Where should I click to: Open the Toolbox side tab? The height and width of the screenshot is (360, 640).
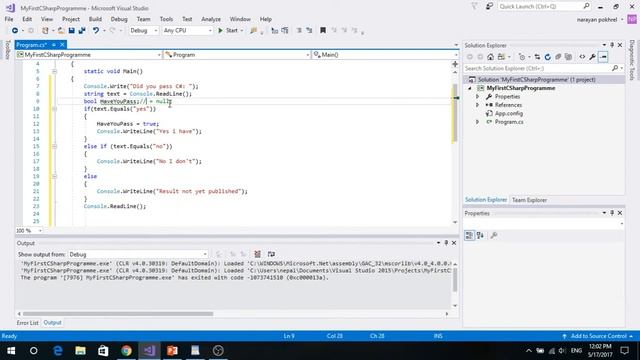[x=7, y=50]
